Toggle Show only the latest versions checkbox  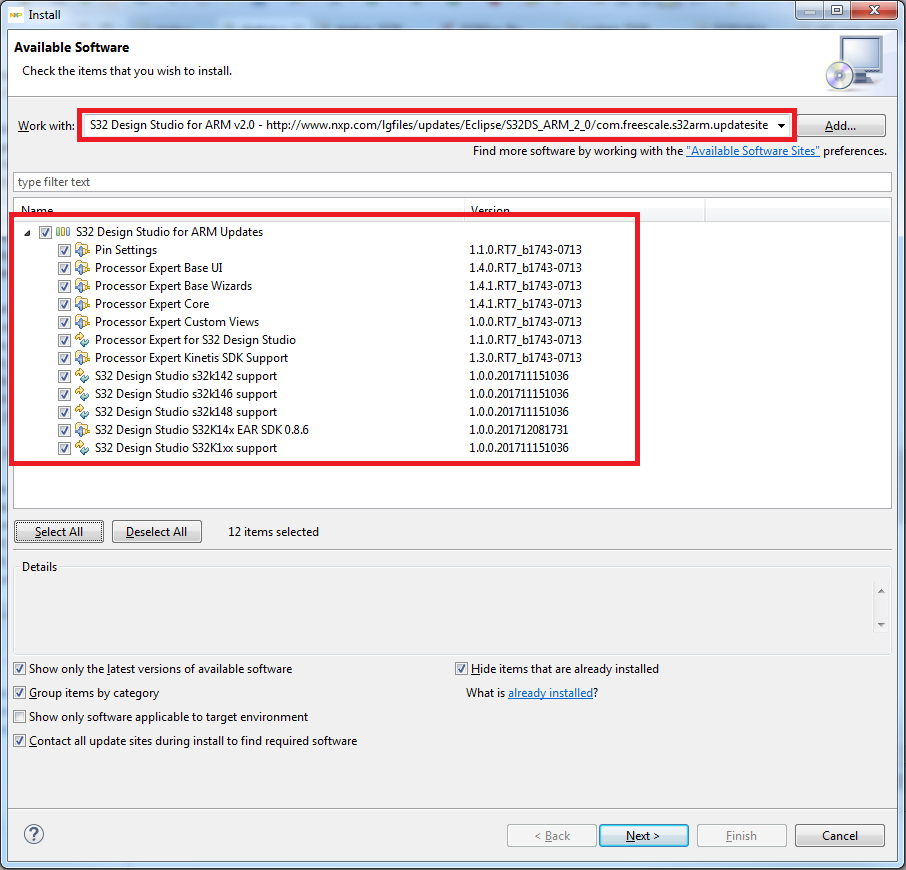coord(20,668)
